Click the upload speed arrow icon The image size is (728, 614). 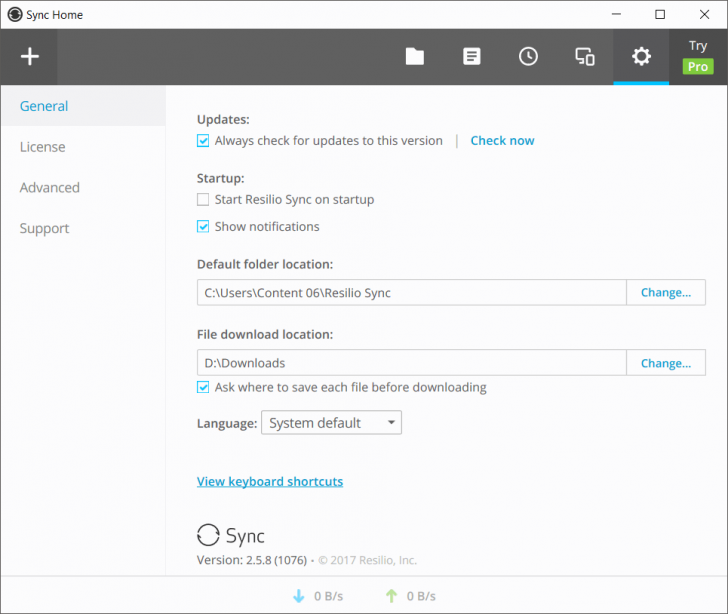point(391,596)
